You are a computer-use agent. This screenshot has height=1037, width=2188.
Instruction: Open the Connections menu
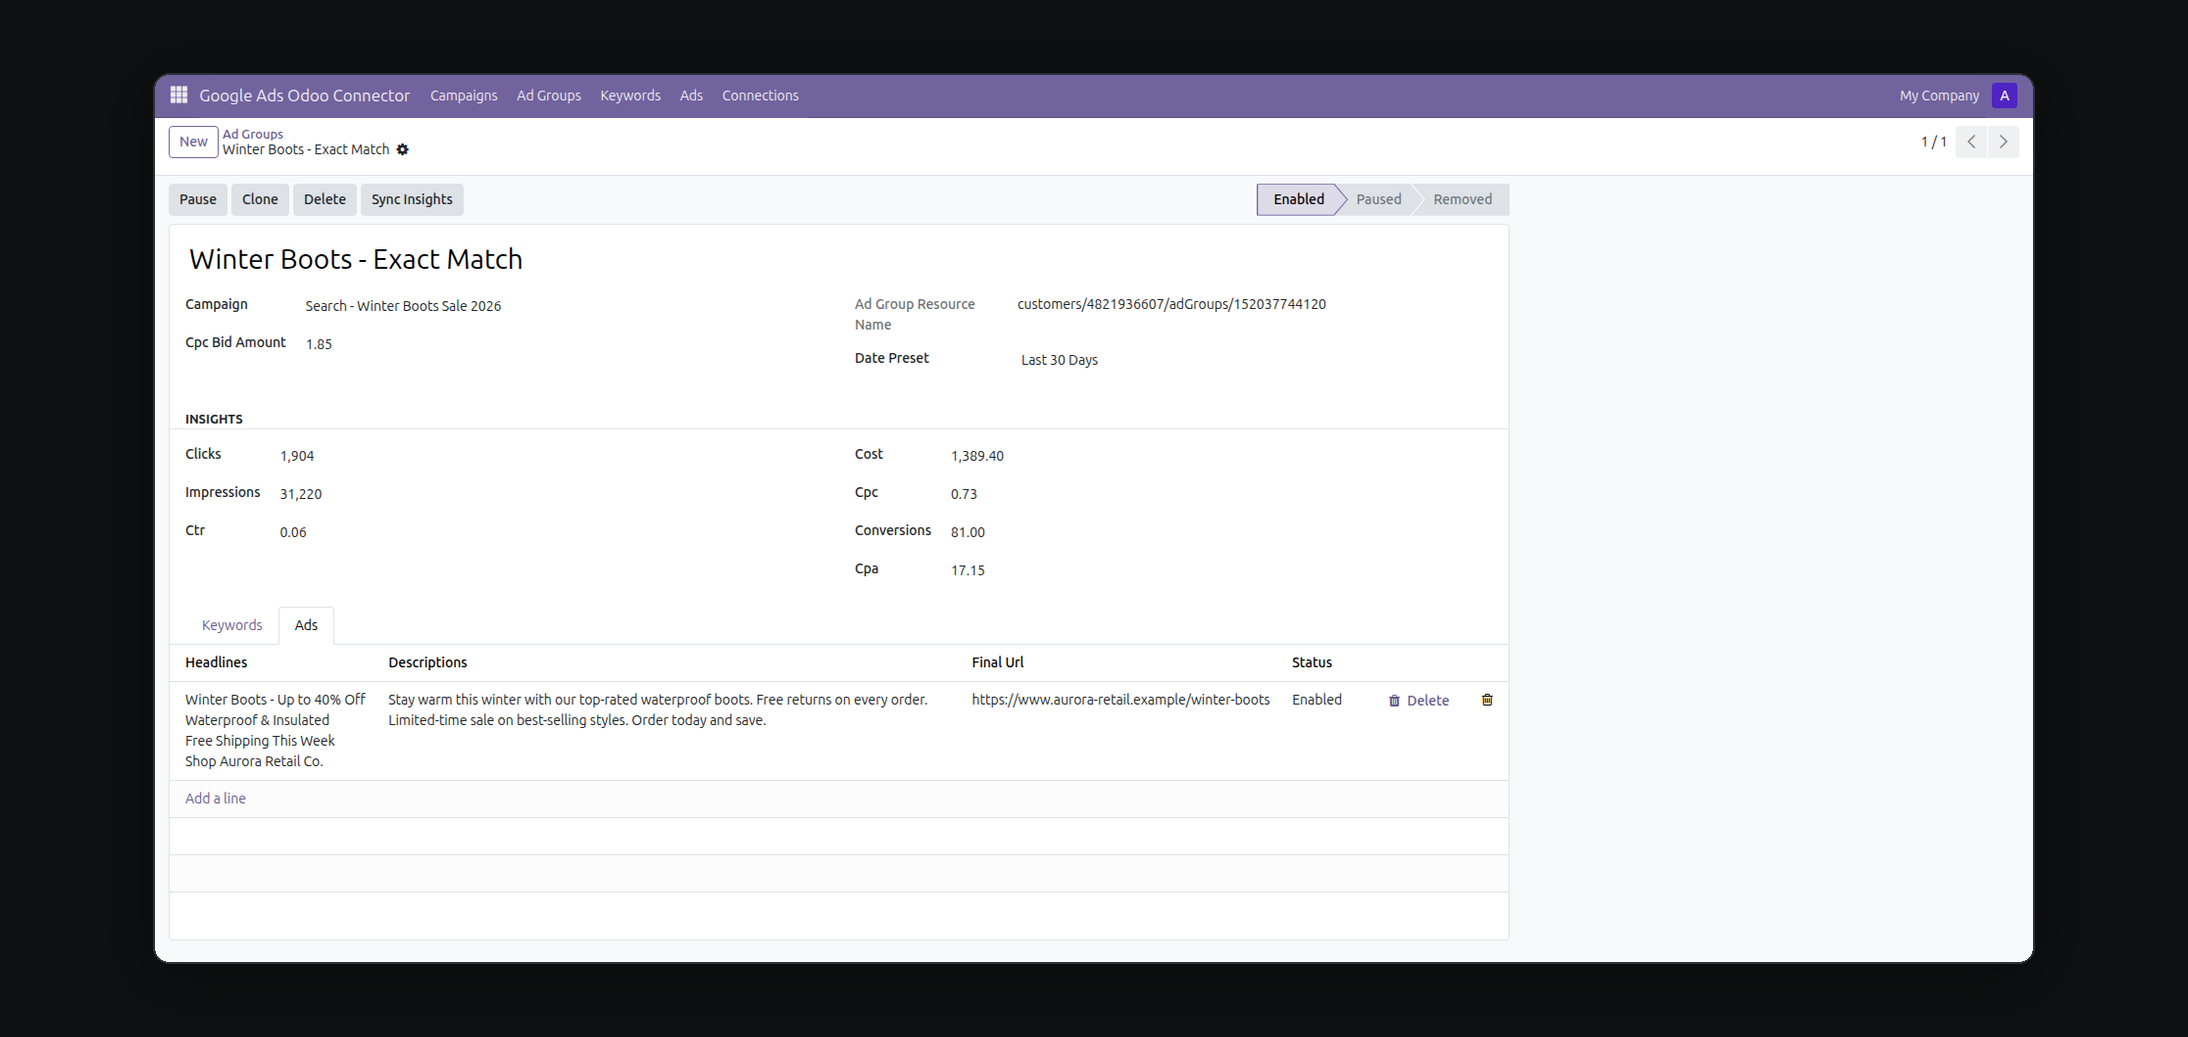pyautogui.click(x=761, y=96)
